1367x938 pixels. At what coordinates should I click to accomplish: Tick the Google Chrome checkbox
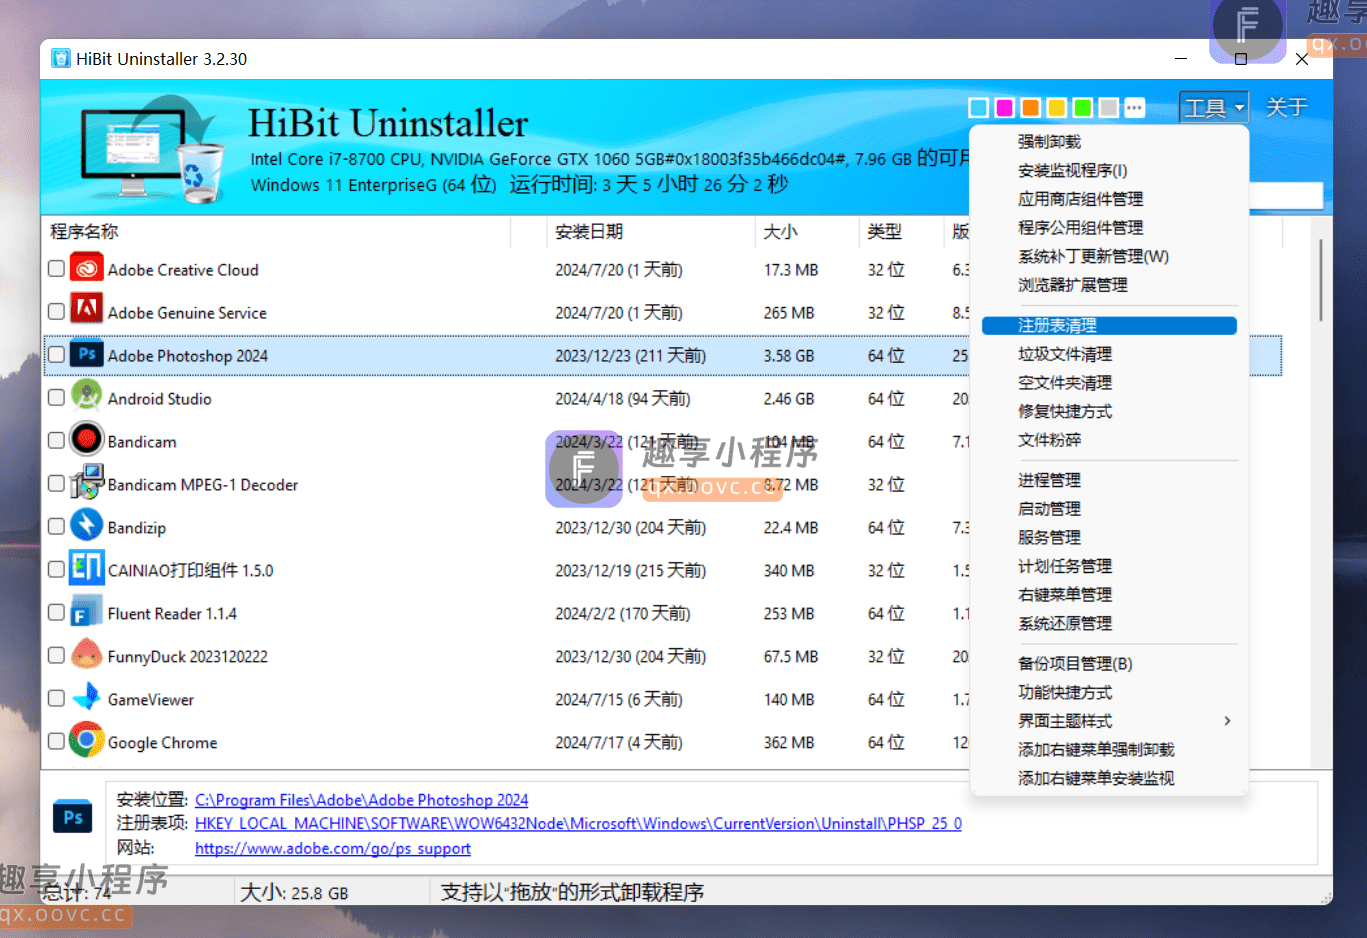click(56, 742)
